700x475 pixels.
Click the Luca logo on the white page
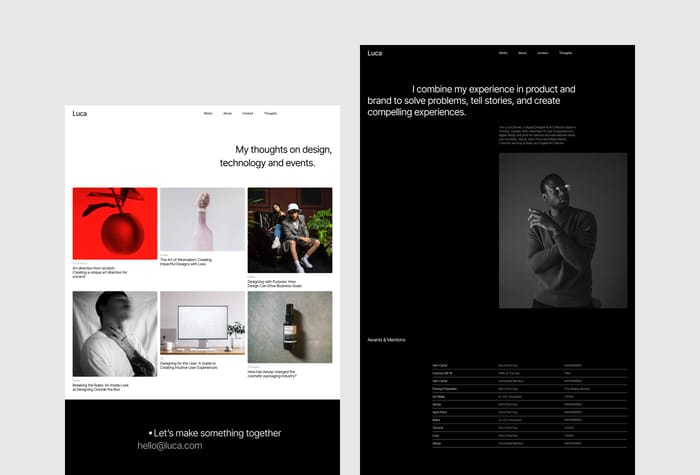click(x=79, y=113)
